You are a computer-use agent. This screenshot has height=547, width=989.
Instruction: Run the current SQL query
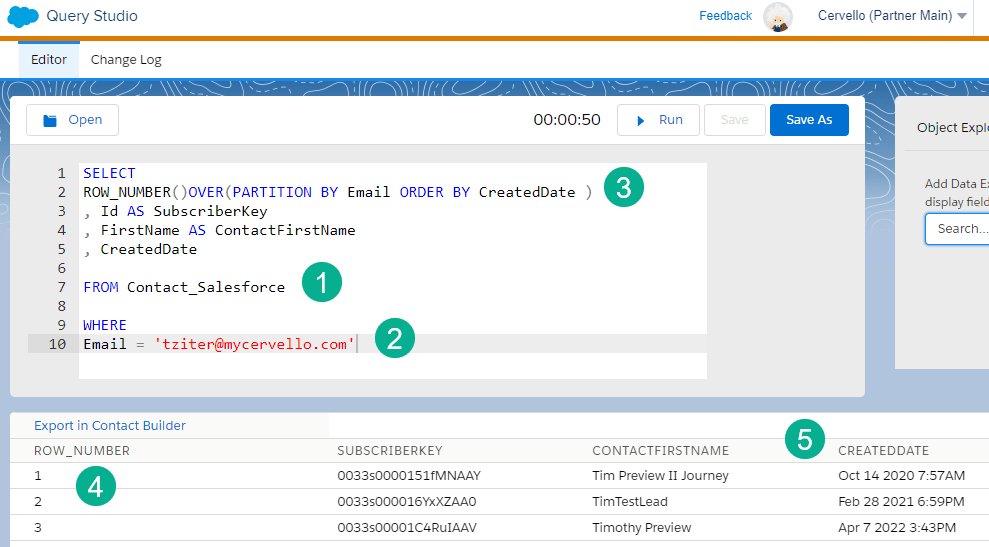click(x=658, y=120)
